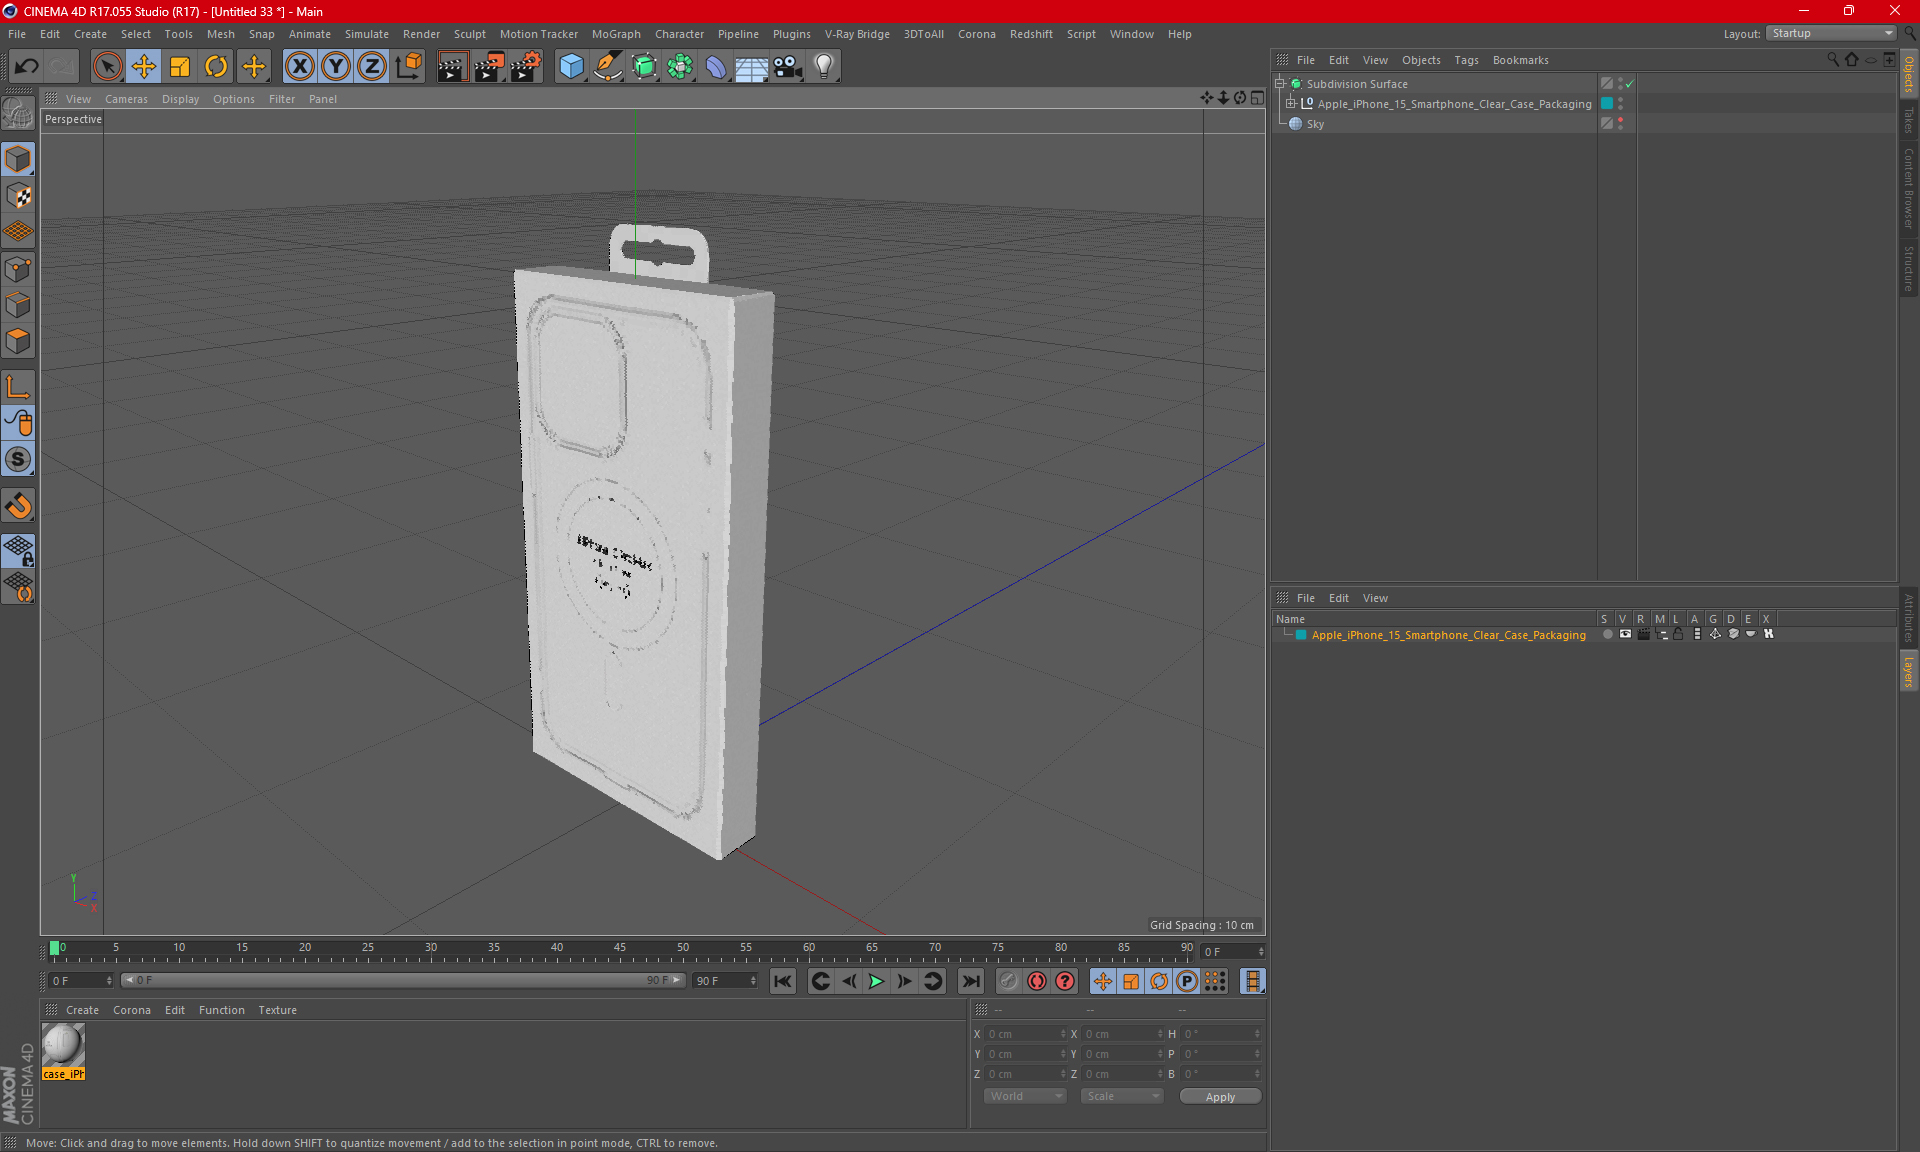Activate the Scale tool
This screenshot has height=1152, width=1920.
click(x=180, y=66)
